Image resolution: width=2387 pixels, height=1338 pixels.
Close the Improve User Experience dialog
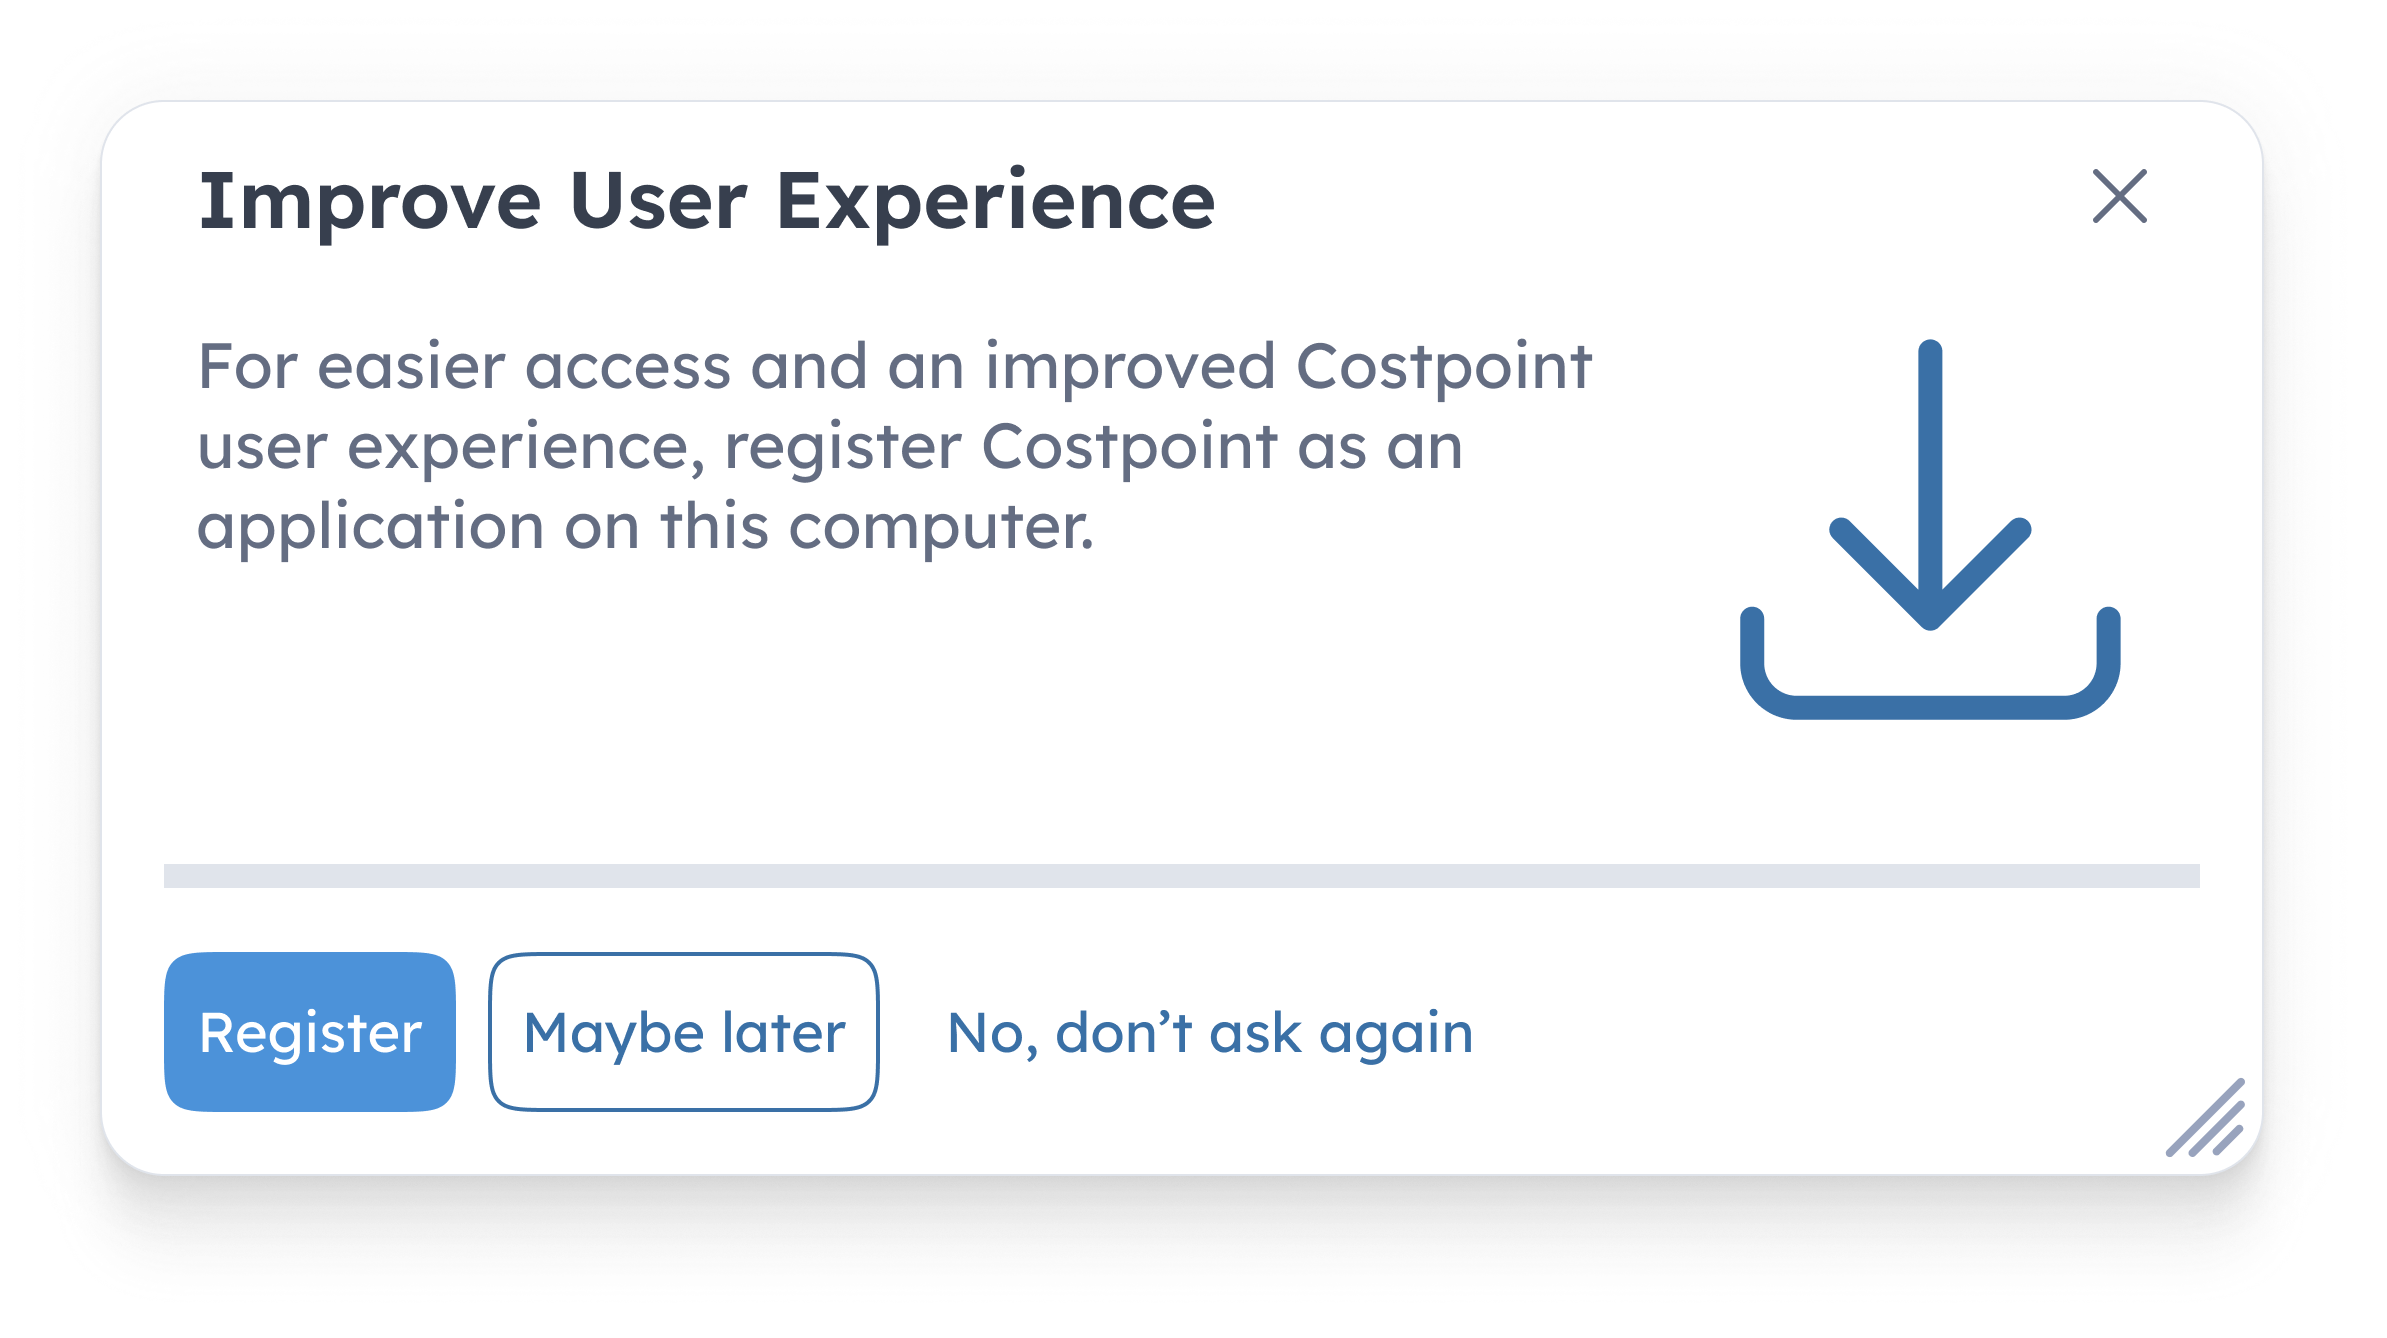tap(2120, 196)
